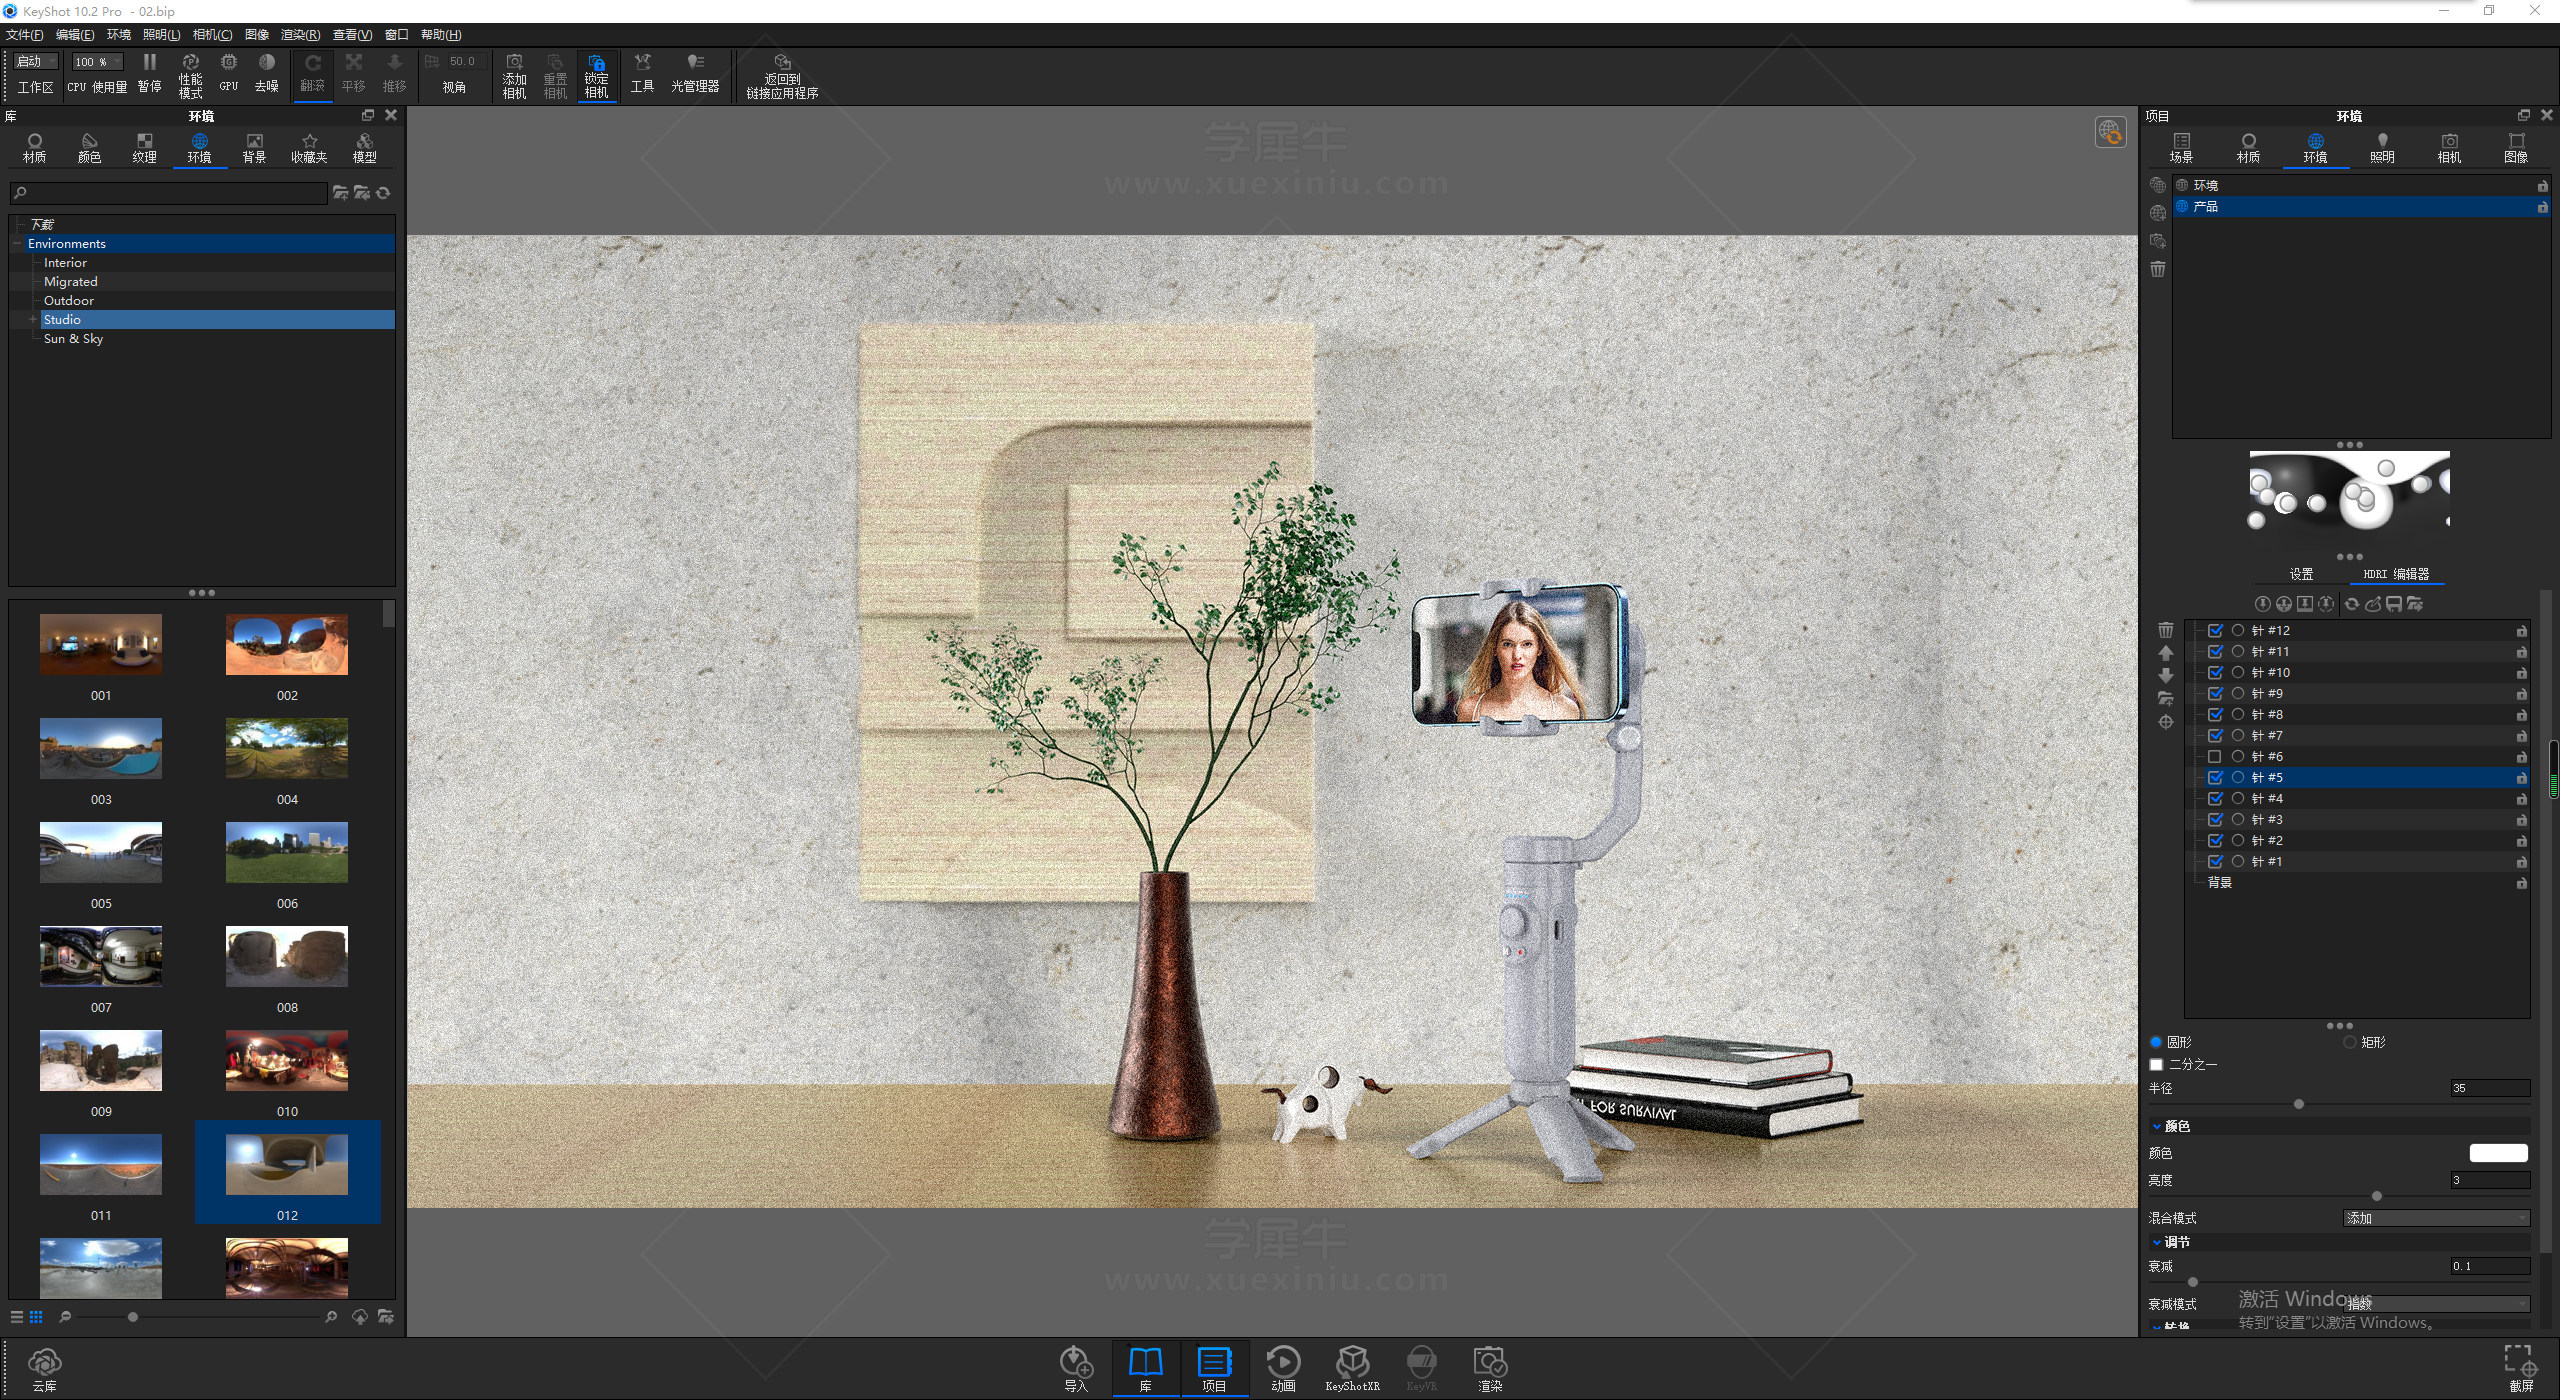Collapse the Environments tree folder
2560x1400 pixels.
(x=17, y=244)
